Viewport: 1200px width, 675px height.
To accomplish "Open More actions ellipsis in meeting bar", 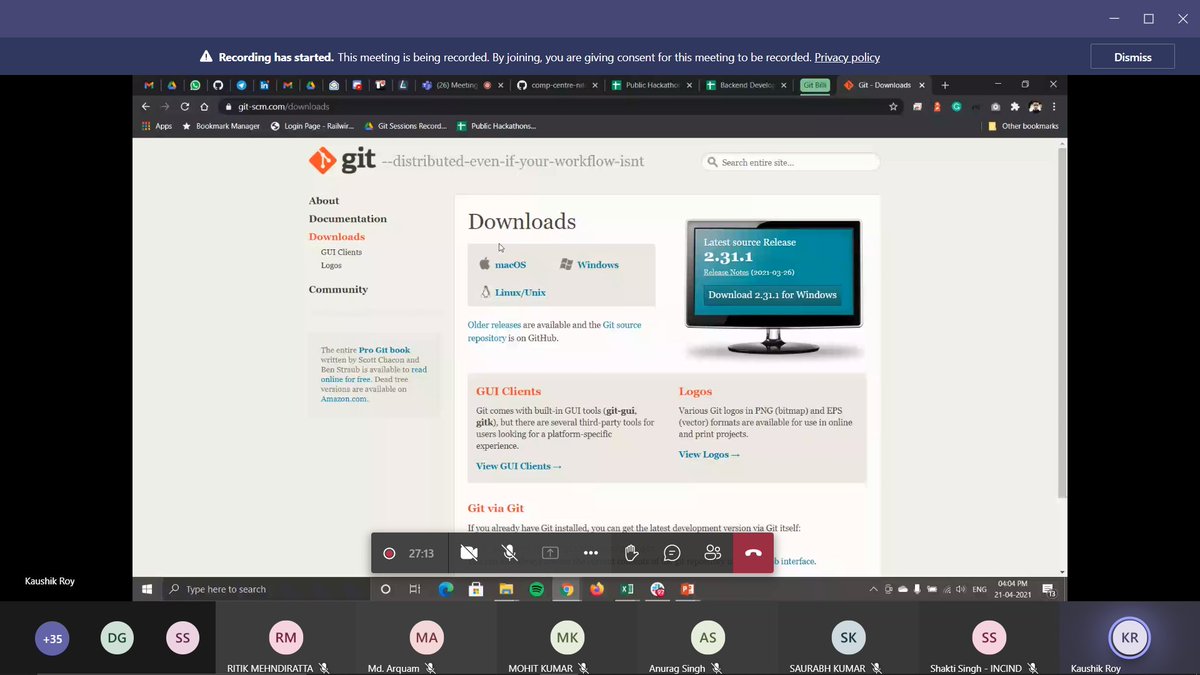I will pos(591,553).
